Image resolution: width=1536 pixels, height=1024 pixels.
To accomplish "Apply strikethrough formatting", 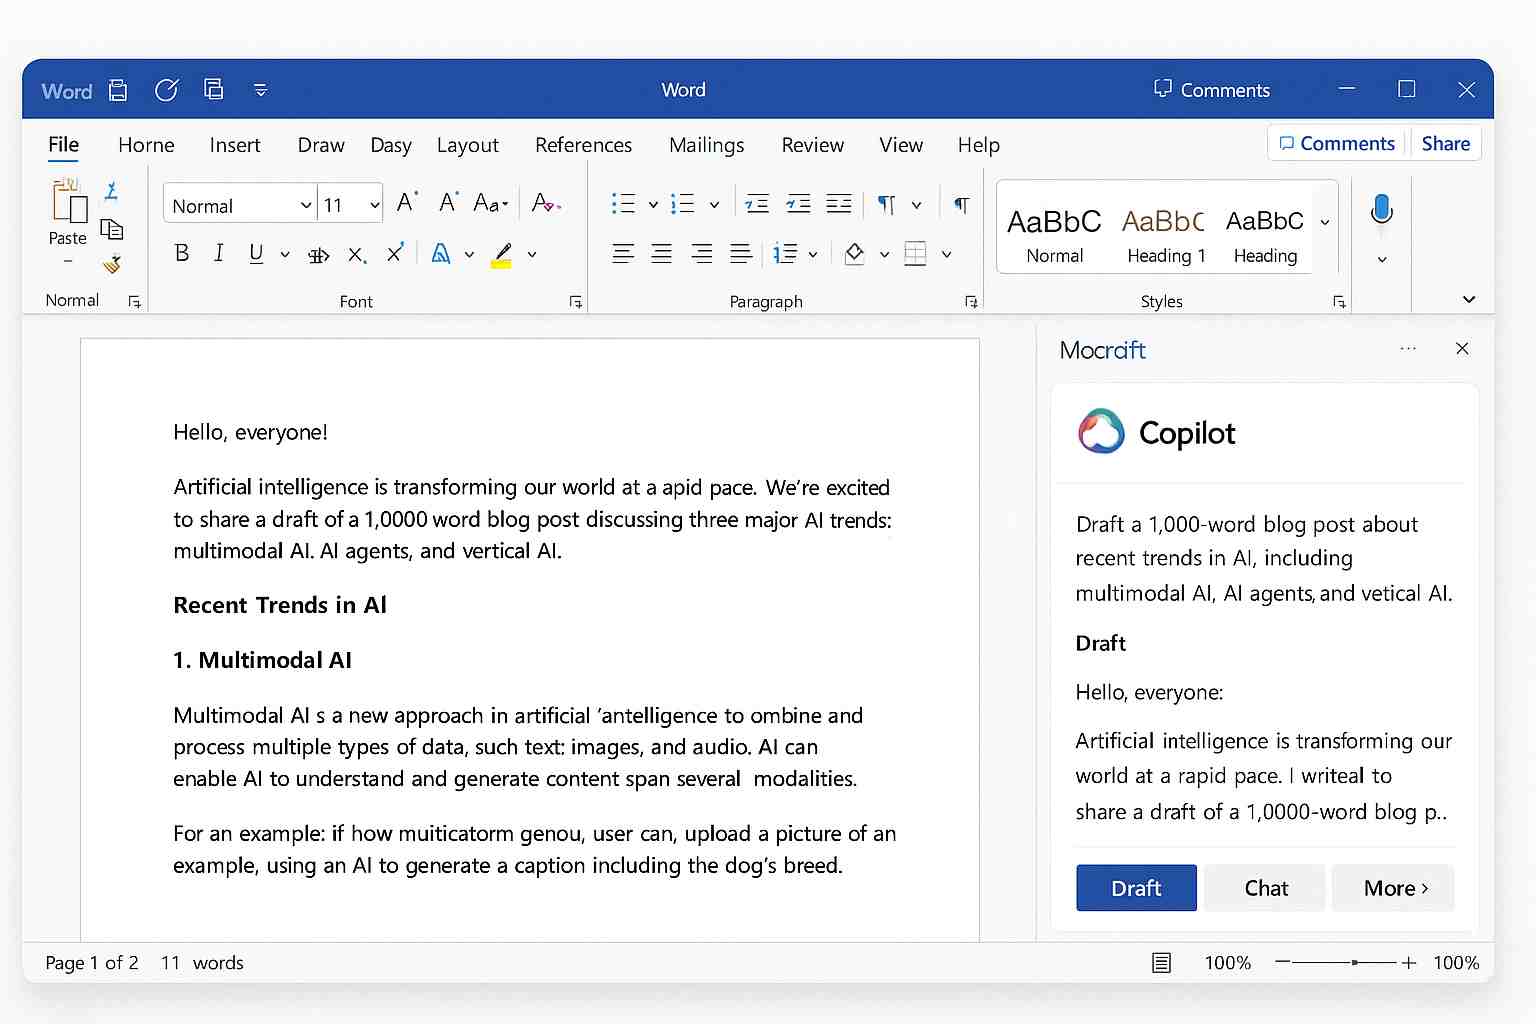I will point(318,255).
